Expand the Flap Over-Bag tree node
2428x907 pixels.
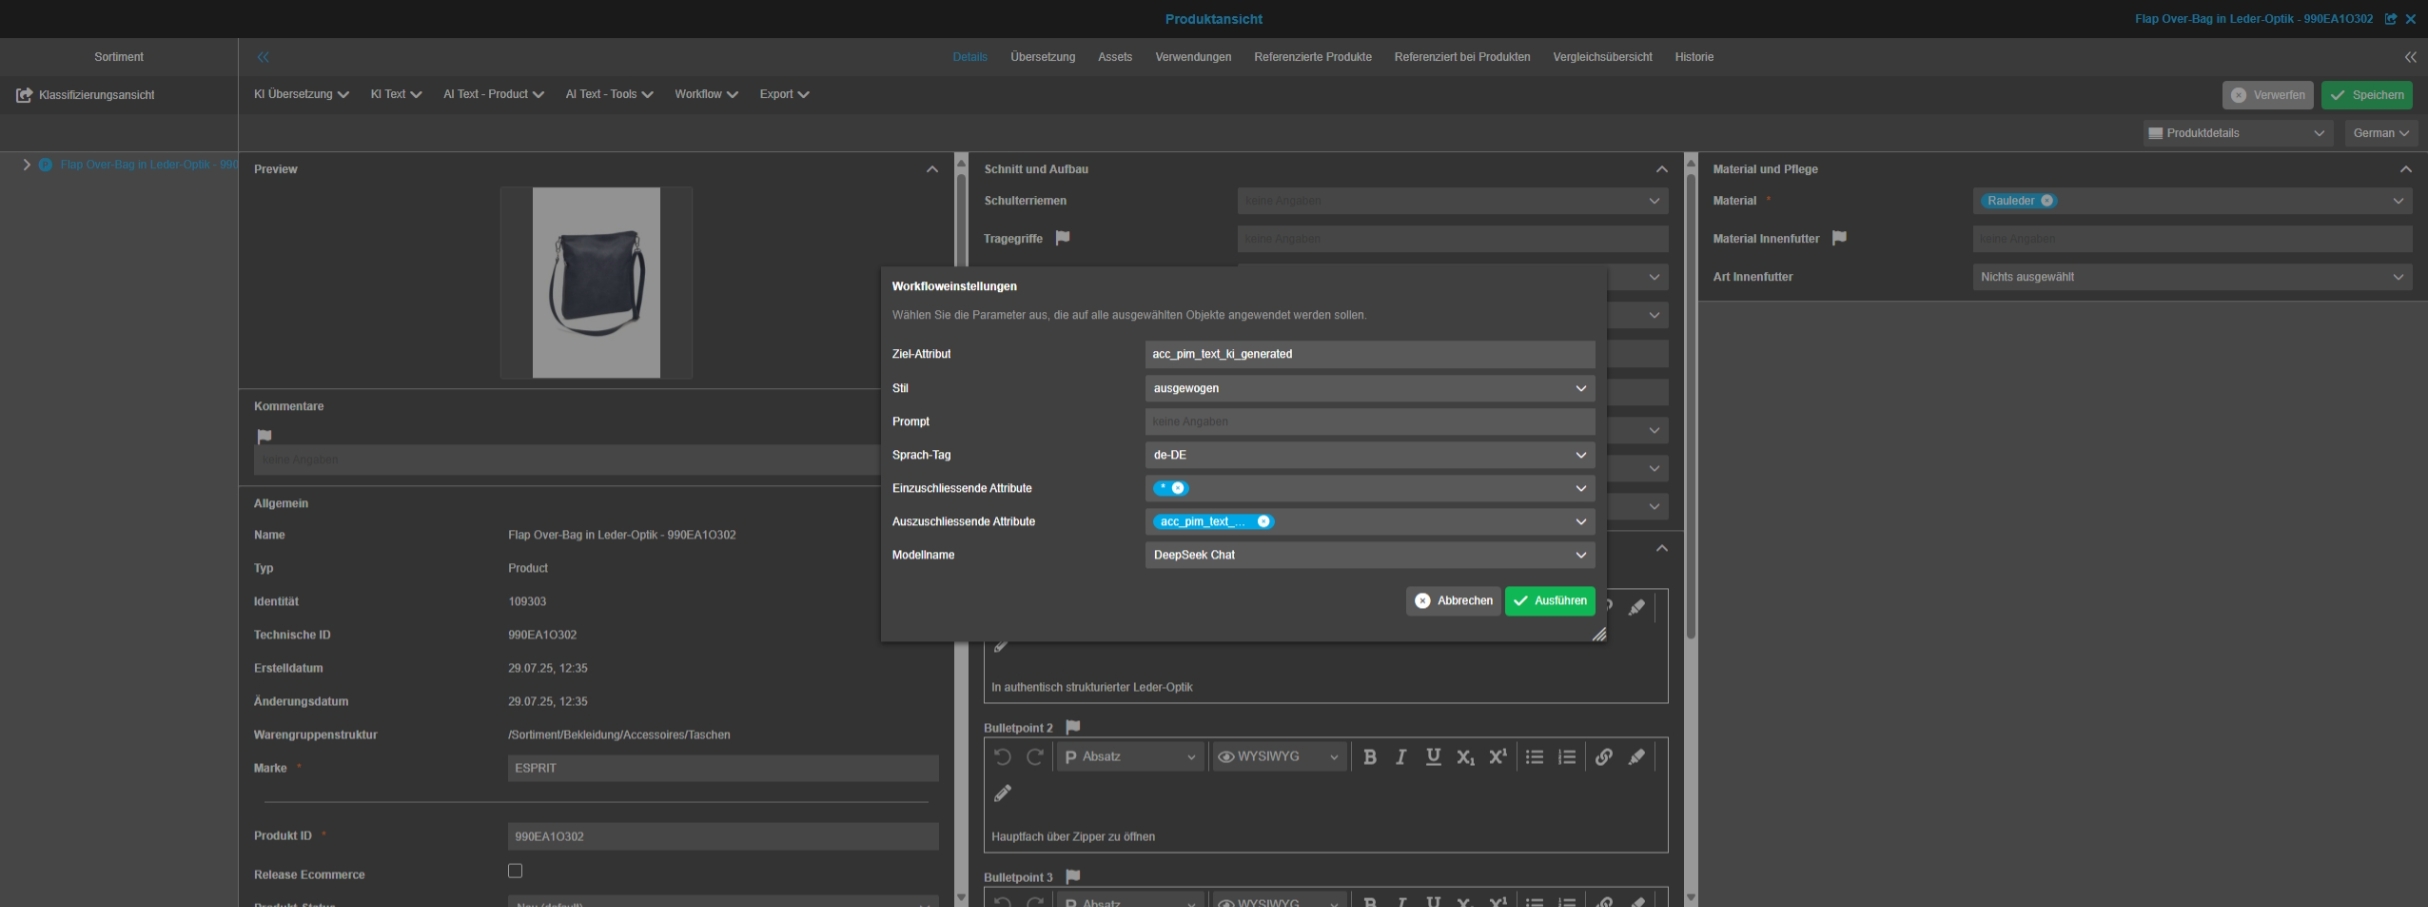pos(27,164)
